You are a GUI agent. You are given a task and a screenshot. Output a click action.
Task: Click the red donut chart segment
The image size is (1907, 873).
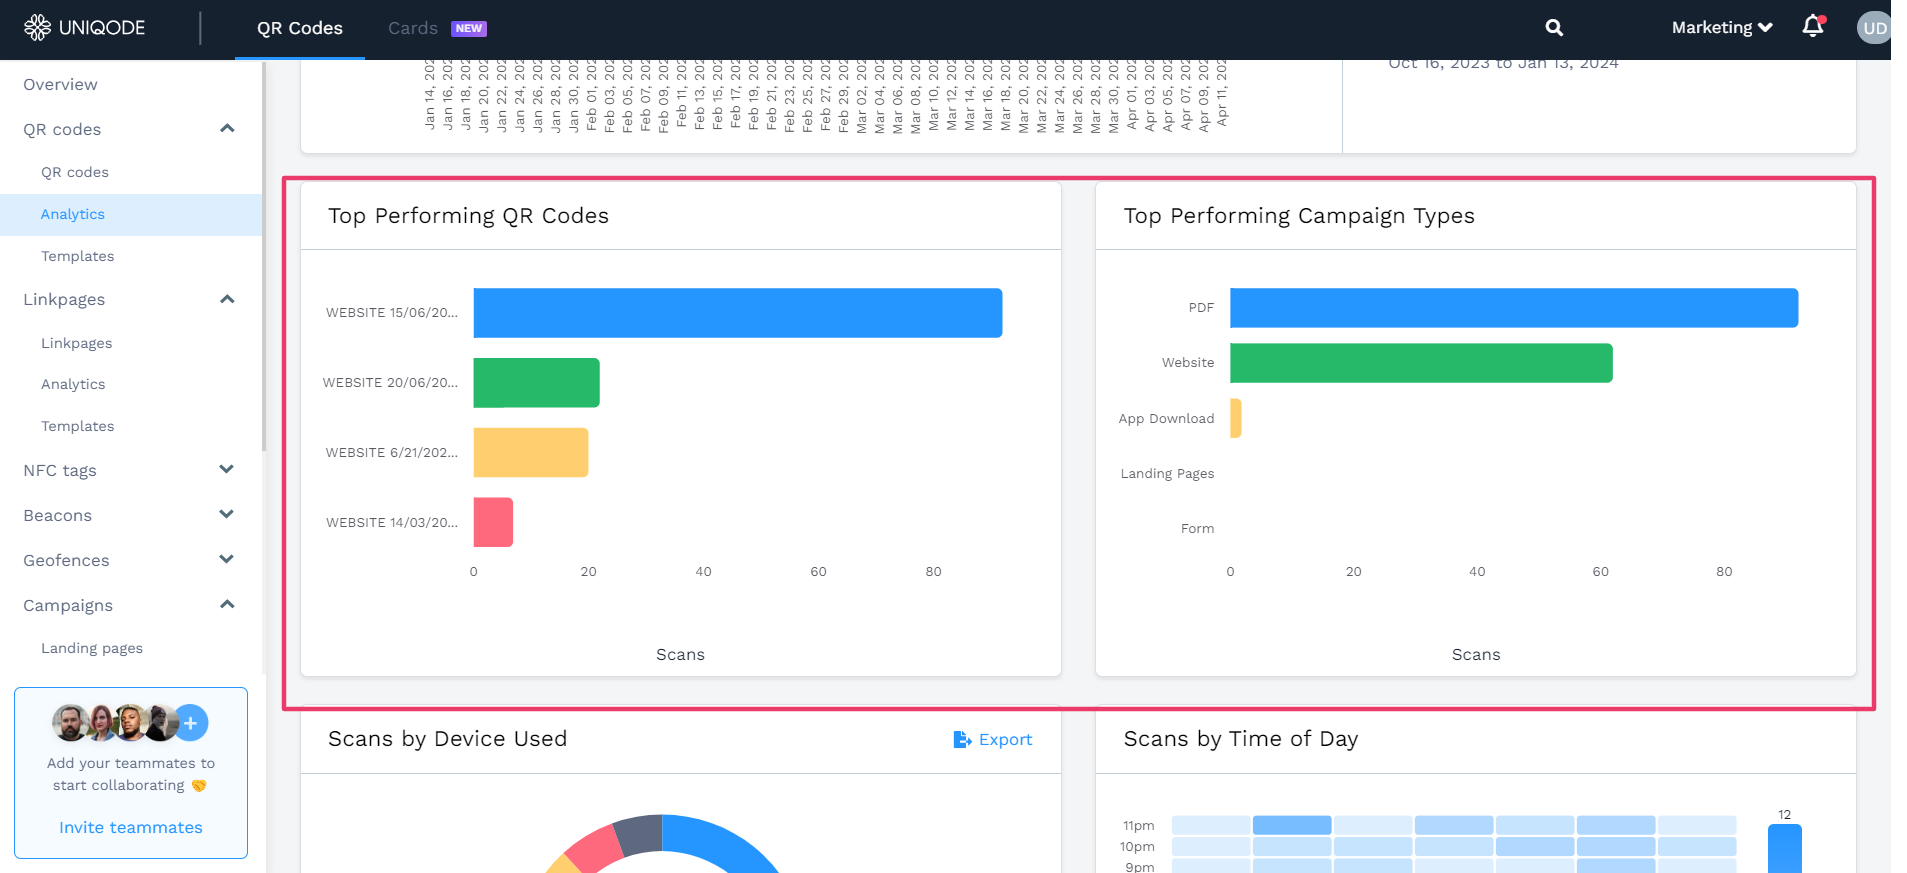coord(594,847)
